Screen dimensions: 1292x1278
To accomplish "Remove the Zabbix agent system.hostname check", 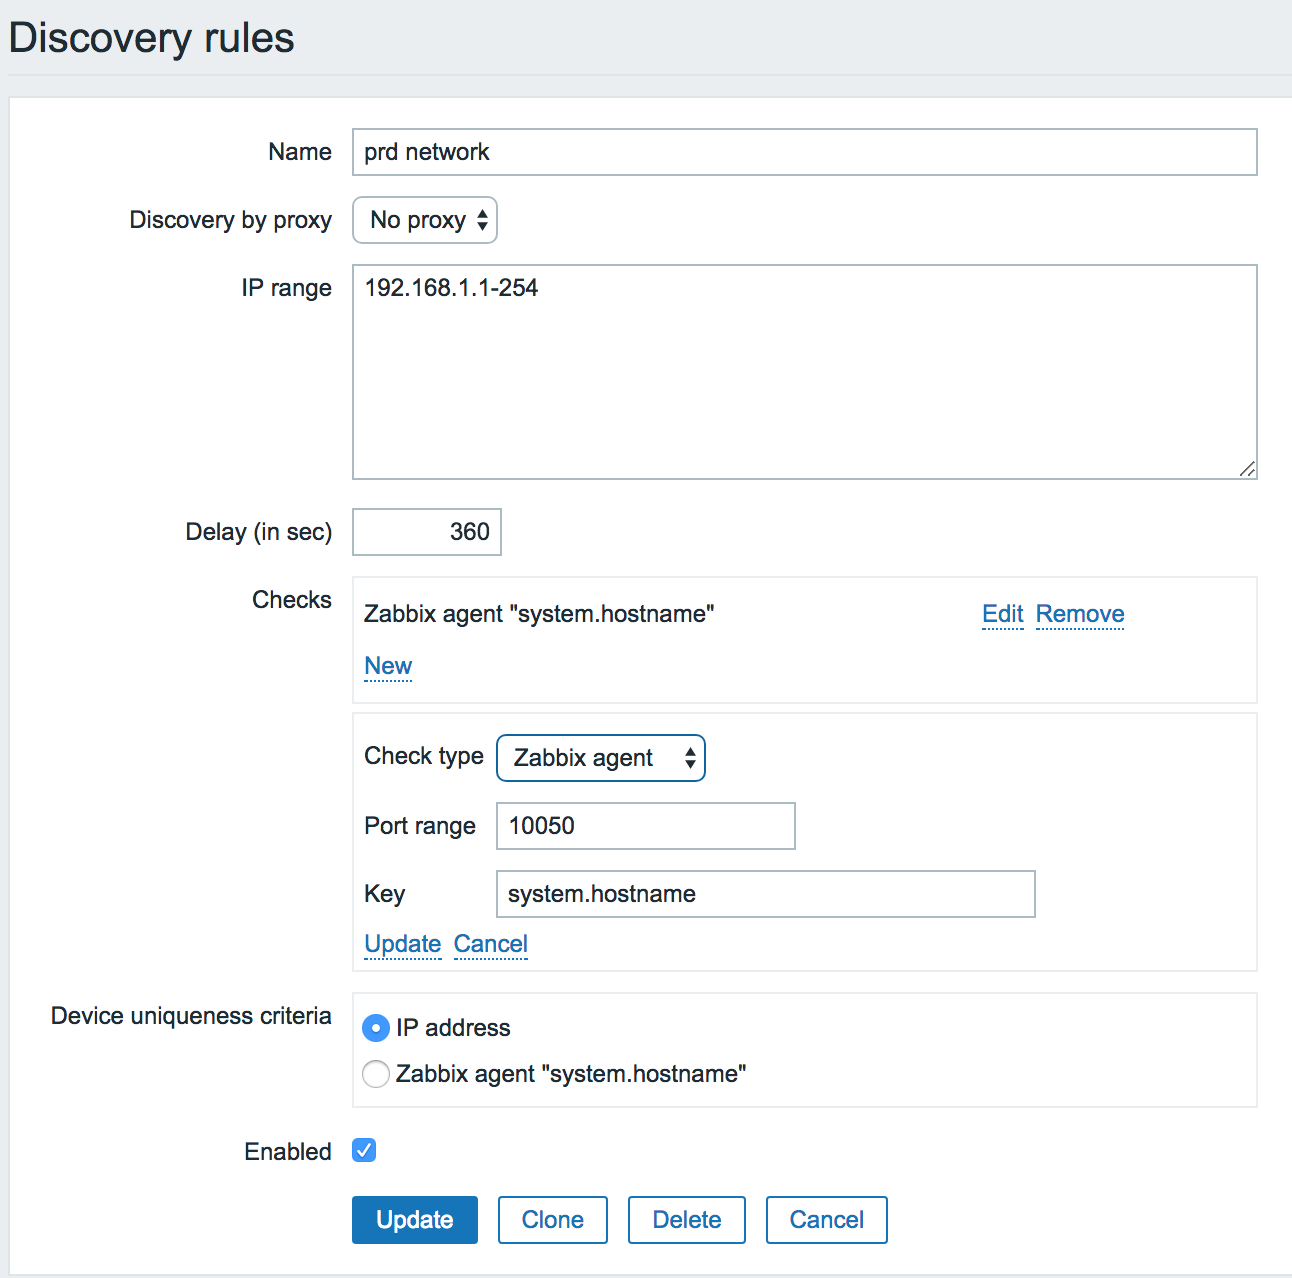I will click(1079, 614).
